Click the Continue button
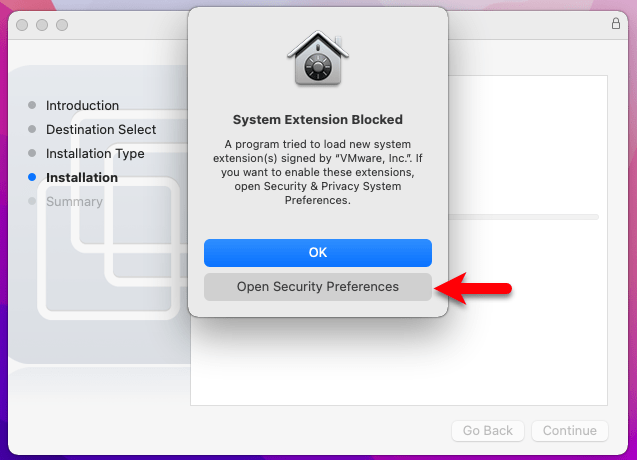The image size is (637, 460). tap(570, 431)
